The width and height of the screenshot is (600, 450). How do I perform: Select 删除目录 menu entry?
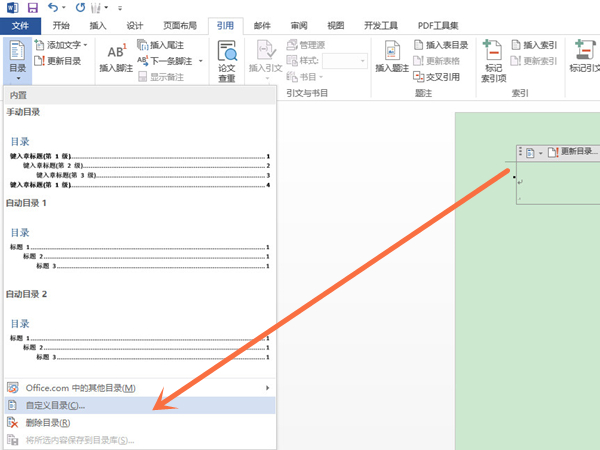[52, 423]
